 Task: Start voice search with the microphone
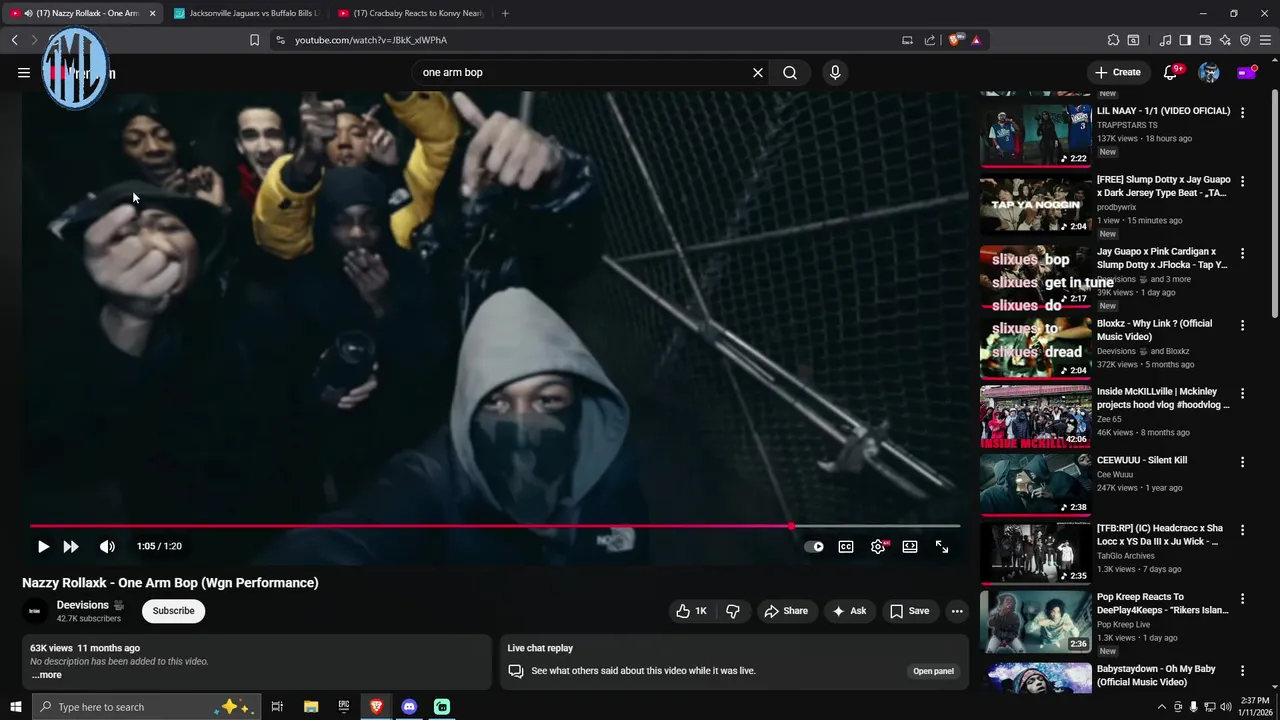[835, 72]
